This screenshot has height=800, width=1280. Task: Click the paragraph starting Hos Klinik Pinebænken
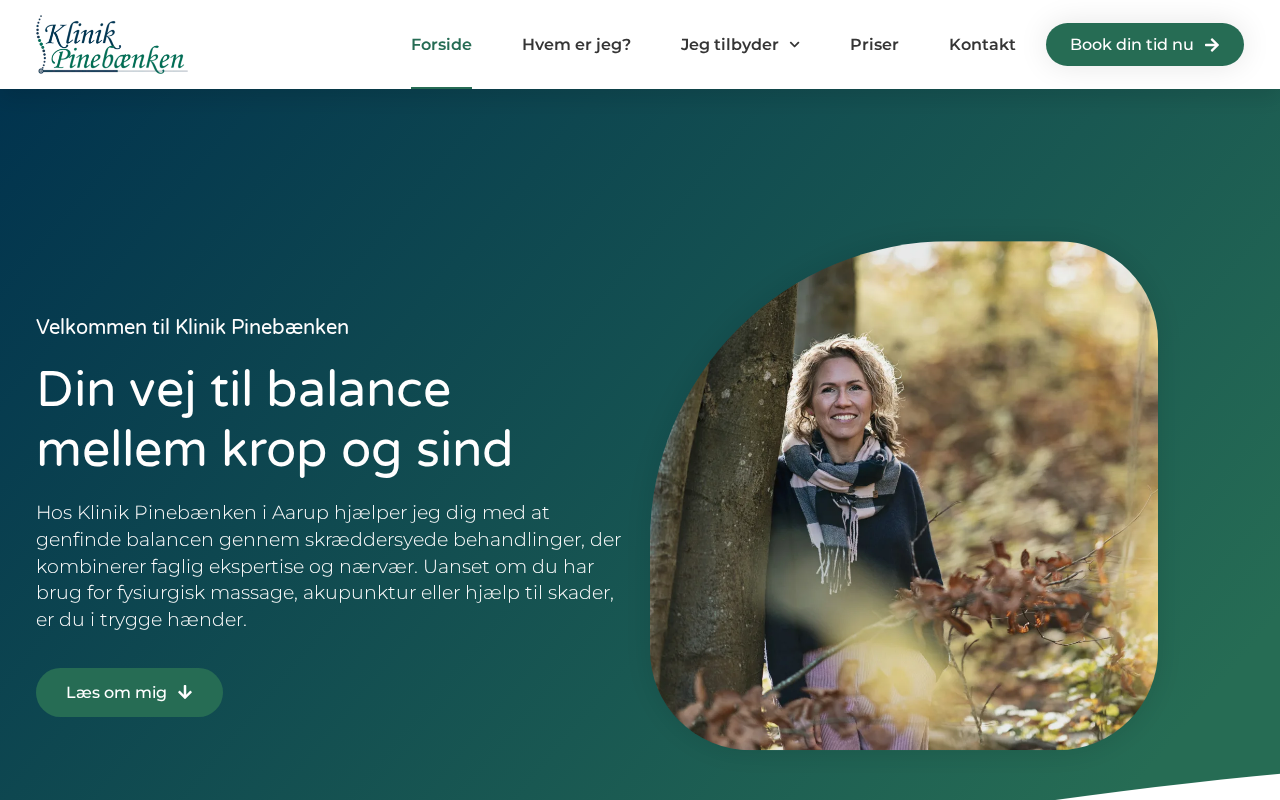[x=329, y=566]
